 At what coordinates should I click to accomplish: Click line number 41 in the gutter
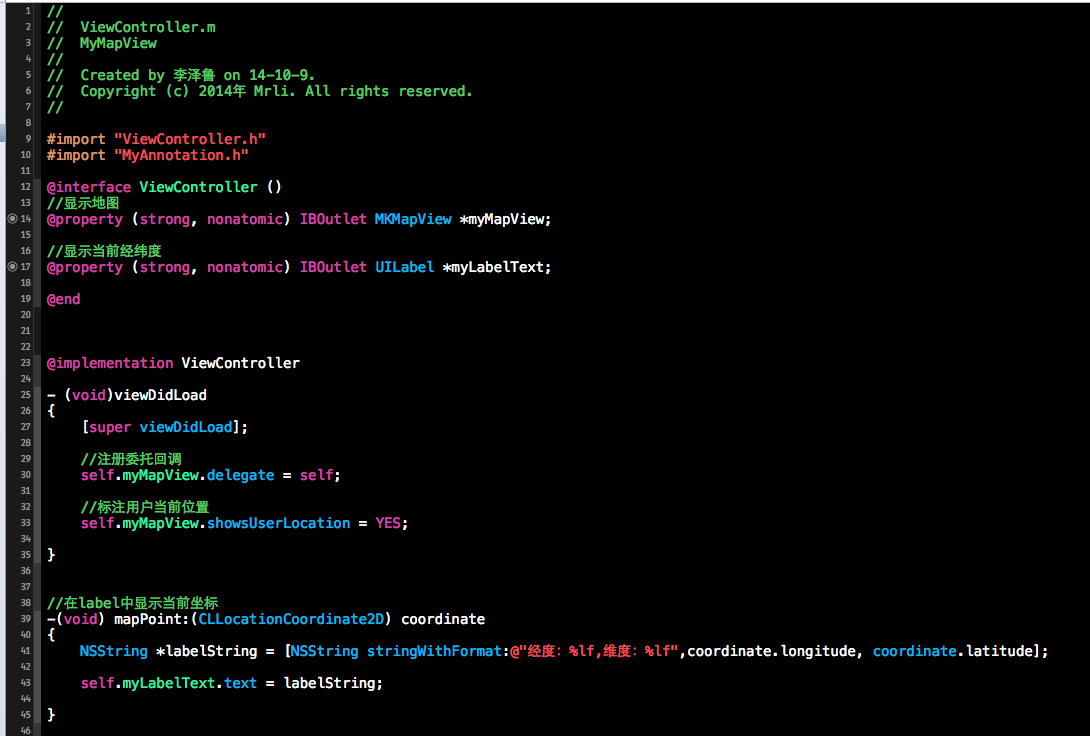pos(26,651)
